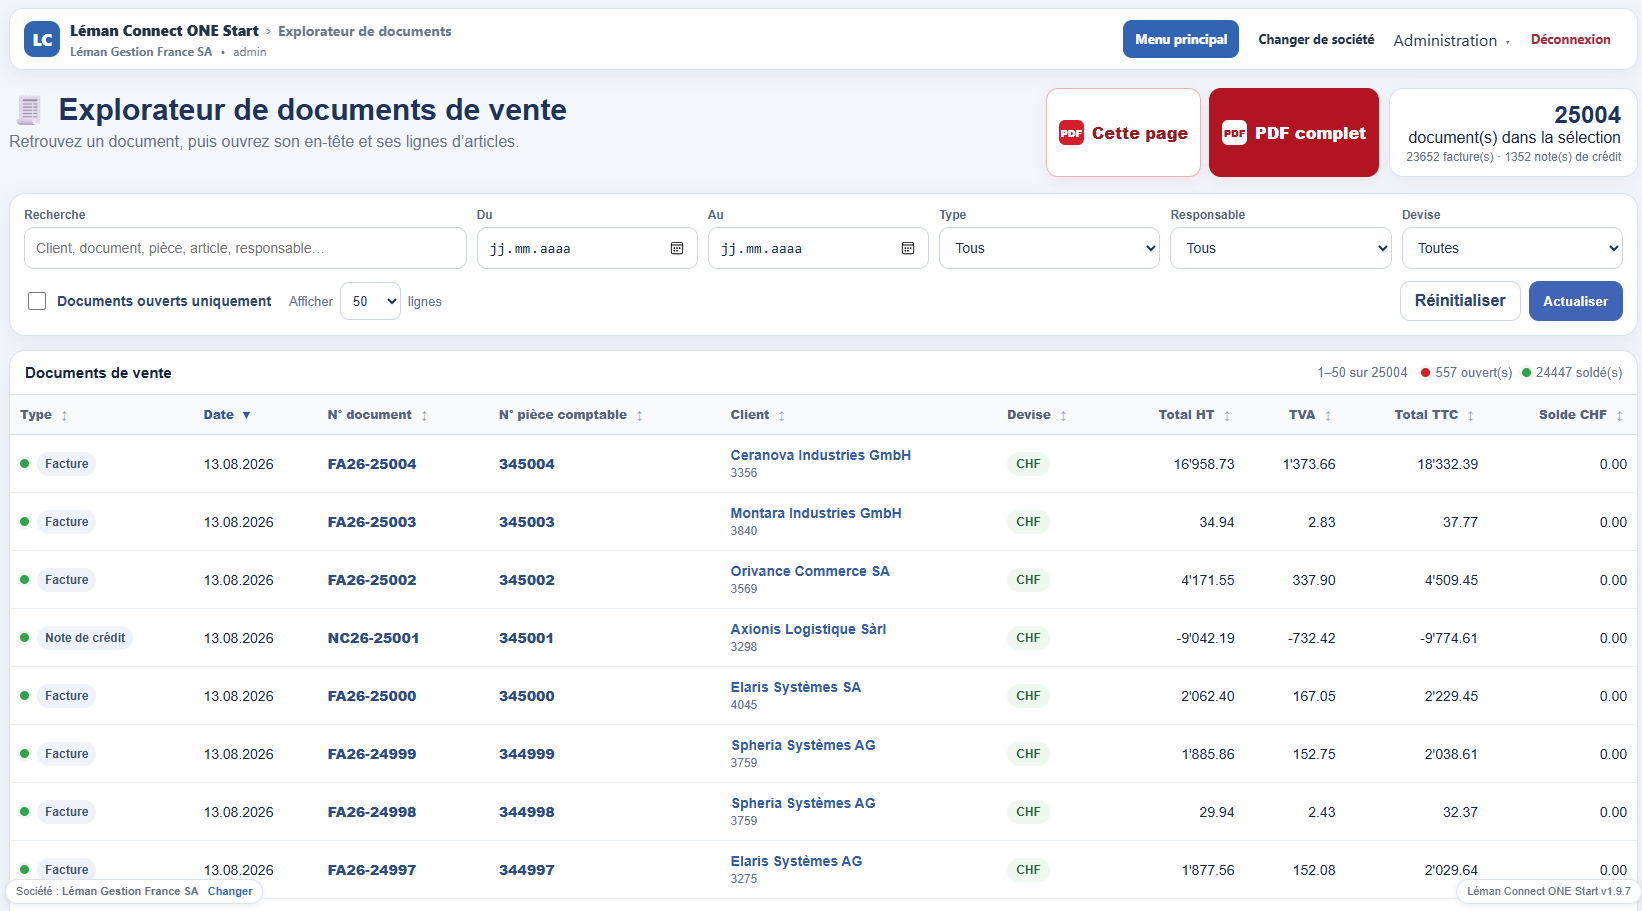Open client Ceranova Industries GmbH
1642x911 pixels.
(820, 455)
